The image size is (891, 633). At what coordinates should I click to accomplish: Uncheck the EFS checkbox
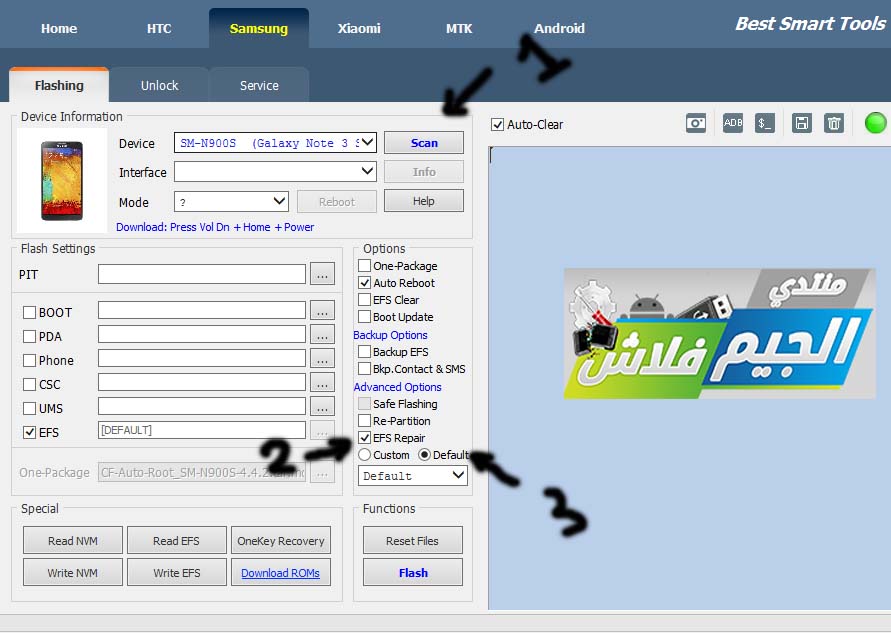29,432
